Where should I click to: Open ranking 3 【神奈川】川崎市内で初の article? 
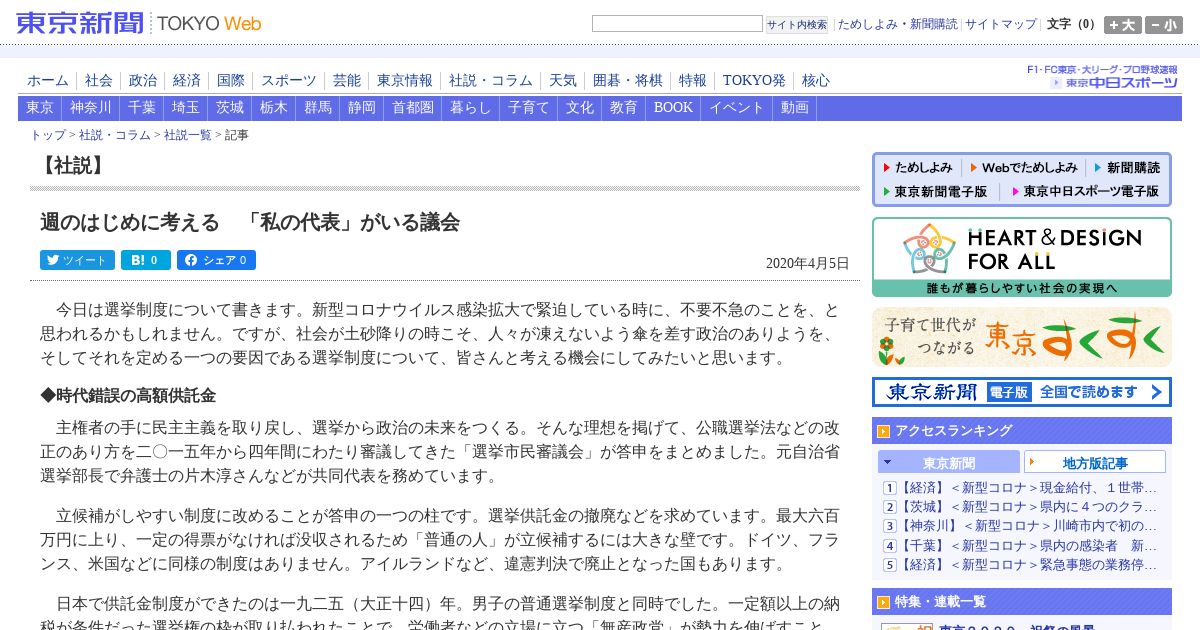pyautogui.click(x=1029, y=526)
